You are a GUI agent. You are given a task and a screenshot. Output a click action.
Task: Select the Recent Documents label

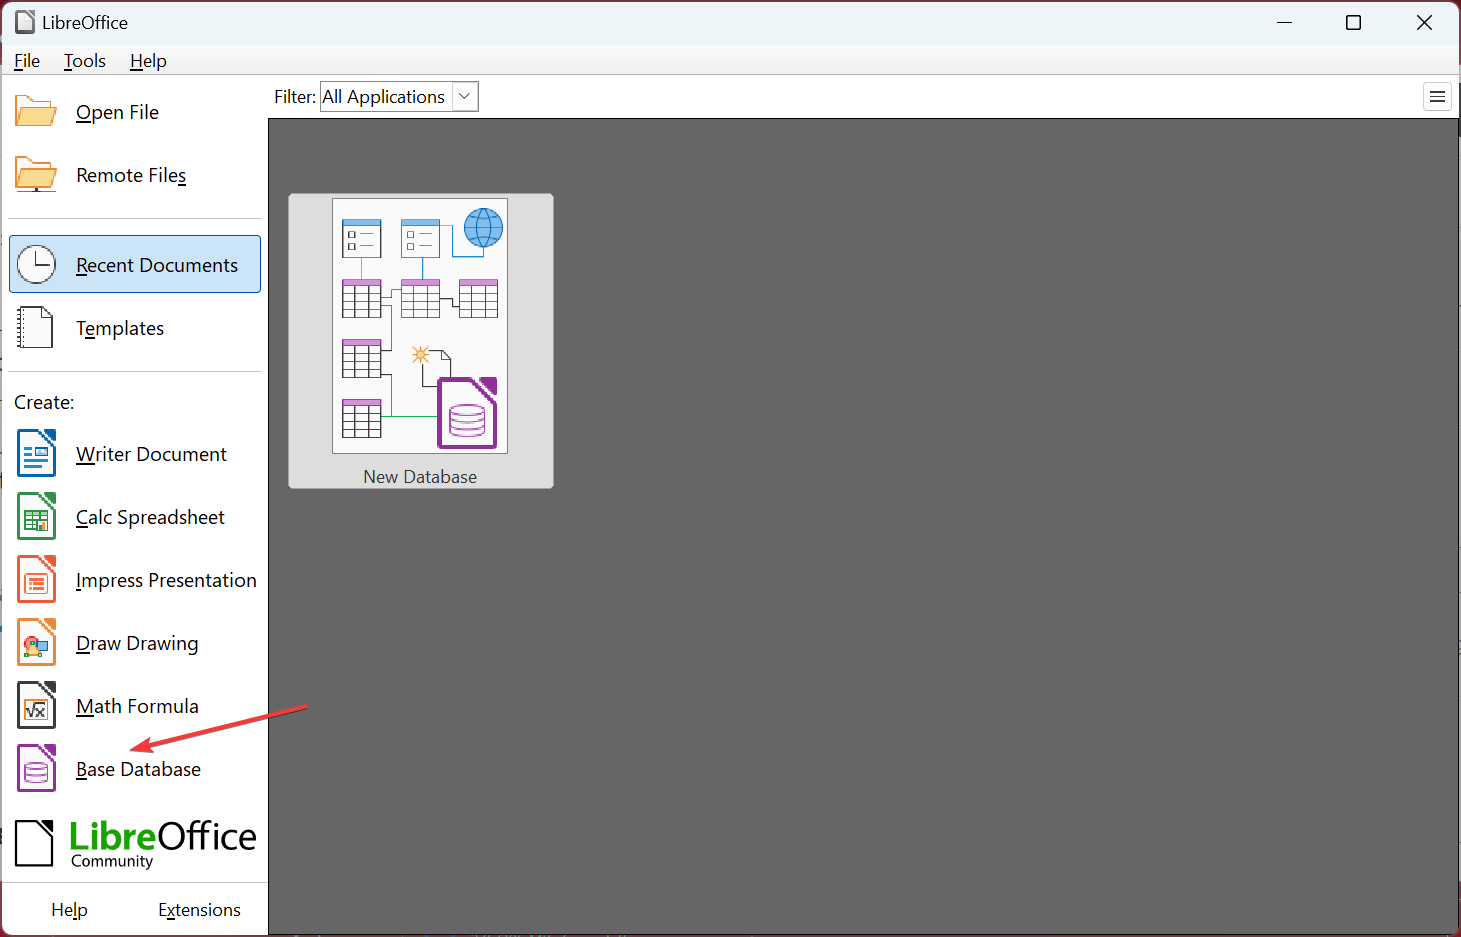click(x=157, y=265)
